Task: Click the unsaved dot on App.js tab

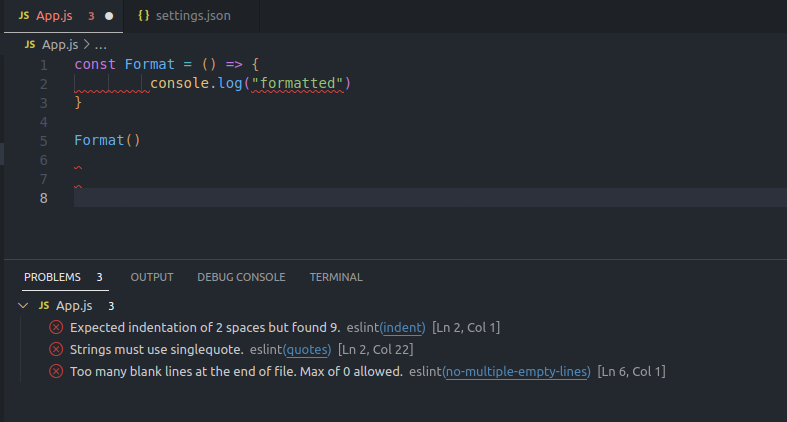Action: pos(109,17)
